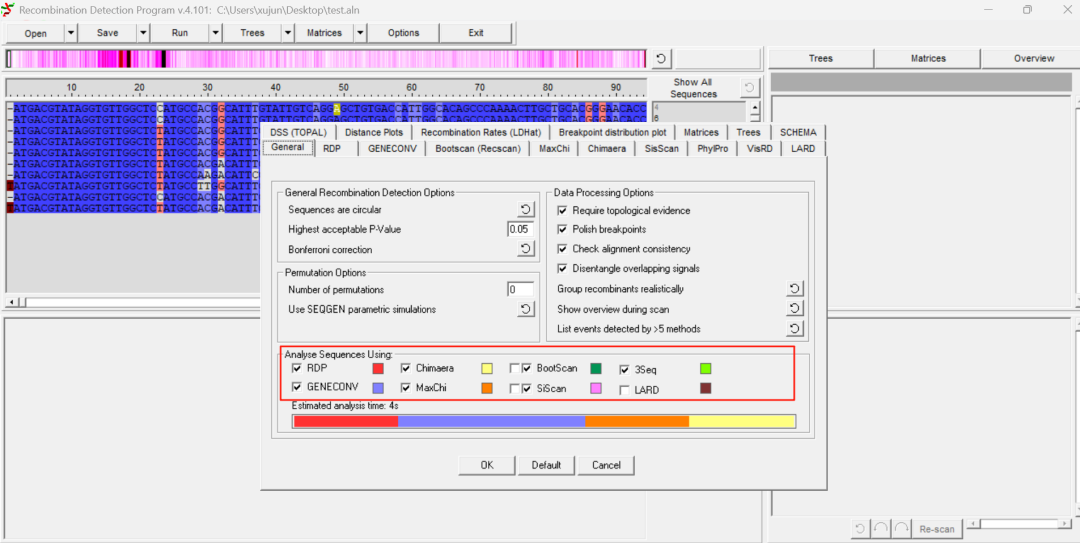Select the Overview tab in right panel
Image resolution: width=1080 pixels, height=543 pixels.
pyautogui.click(x=1033, y=59)
